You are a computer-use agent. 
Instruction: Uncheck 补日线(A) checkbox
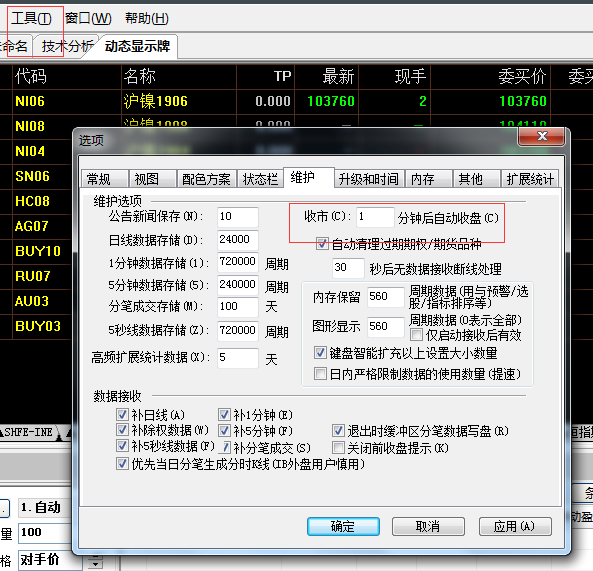(122, 414)
